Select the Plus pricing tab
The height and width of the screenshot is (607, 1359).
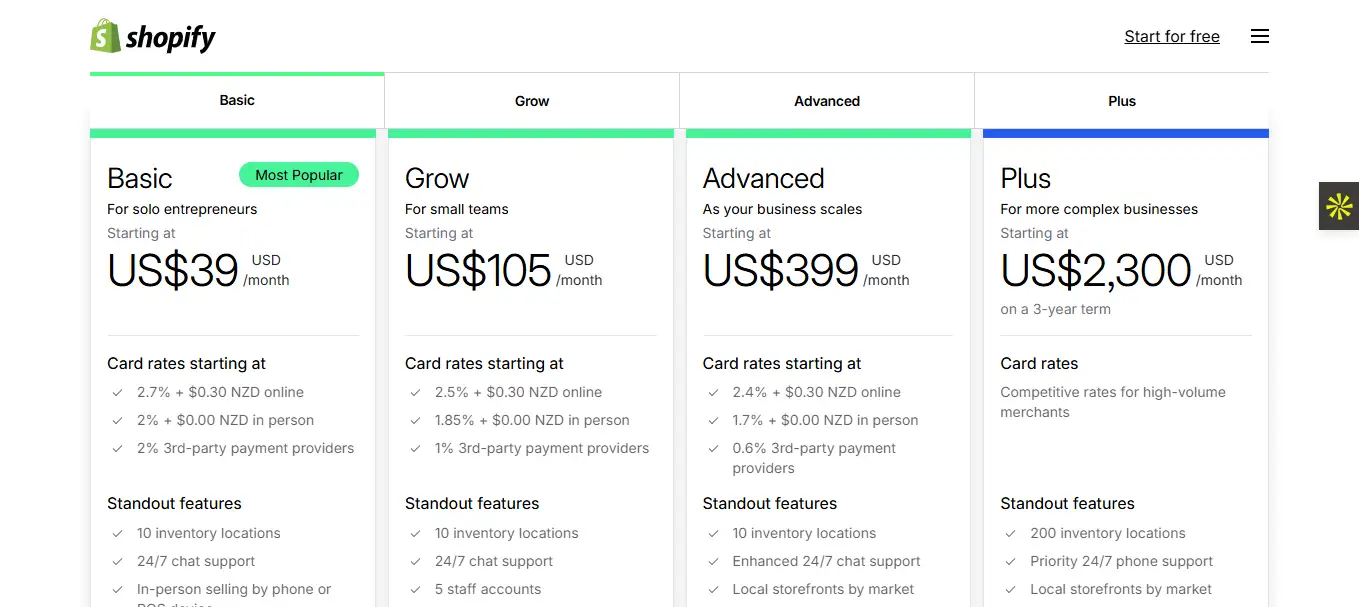tap(1121, 100)
